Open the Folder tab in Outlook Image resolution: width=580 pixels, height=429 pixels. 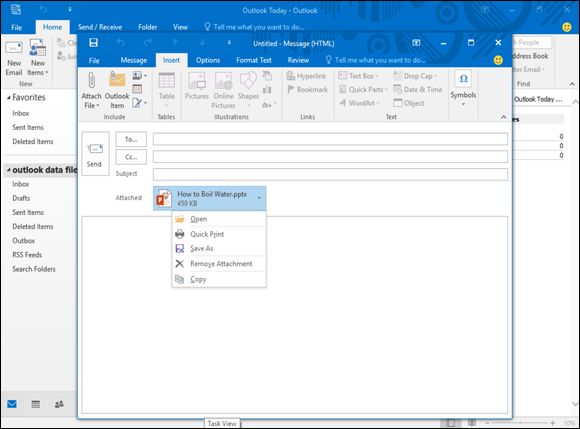click(x=148, y=27)
